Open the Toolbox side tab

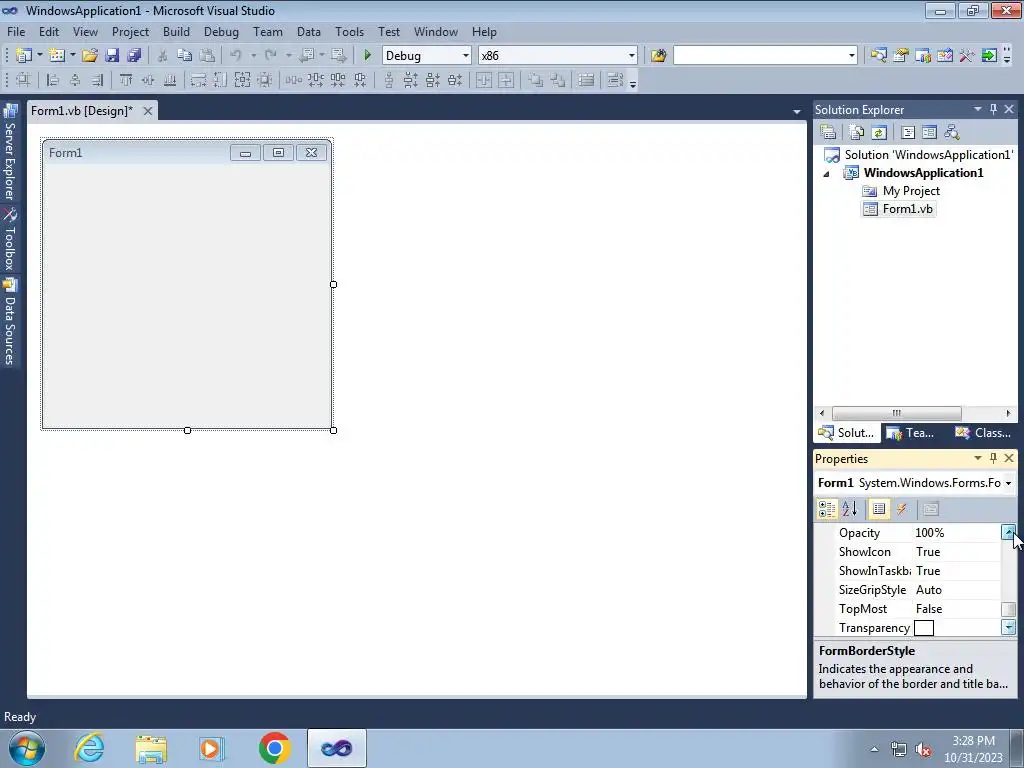click(x=10, y=240)
